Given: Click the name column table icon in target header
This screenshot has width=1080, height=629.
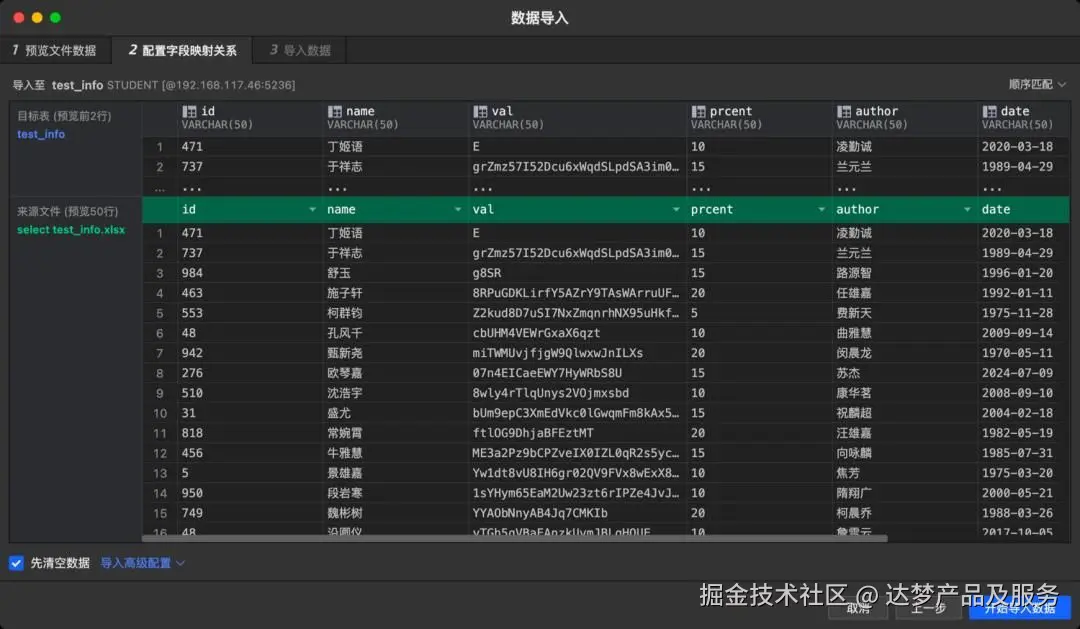Looking at the screenshot, I should click(x=335, y=111).
